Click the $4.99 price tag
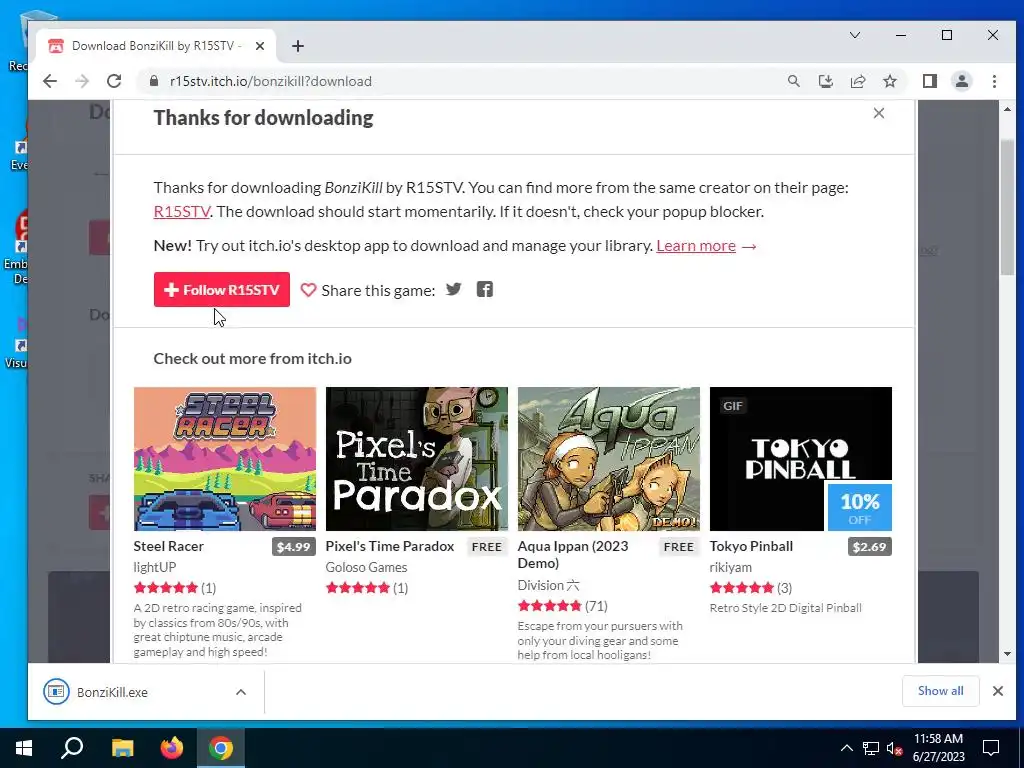1024x768 pixels. click(293, 547)
